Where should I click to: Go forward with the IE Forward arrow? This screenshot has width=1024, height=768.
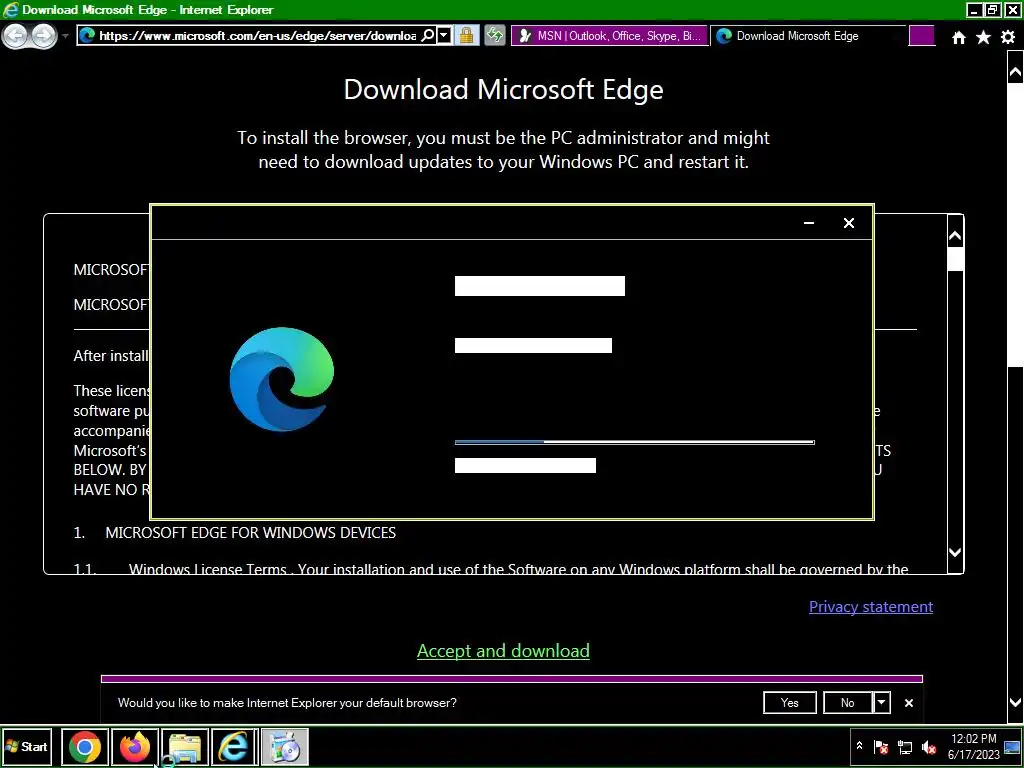click(x=44, y=36)
